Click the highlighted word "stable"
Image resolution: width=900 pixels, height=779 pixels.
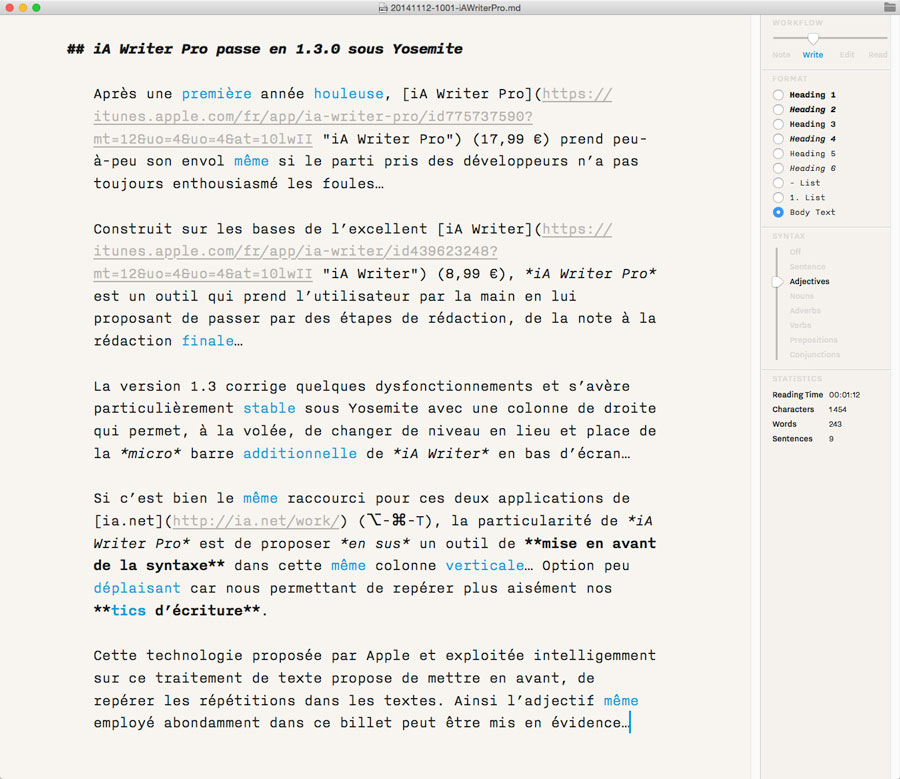[269, 408]
